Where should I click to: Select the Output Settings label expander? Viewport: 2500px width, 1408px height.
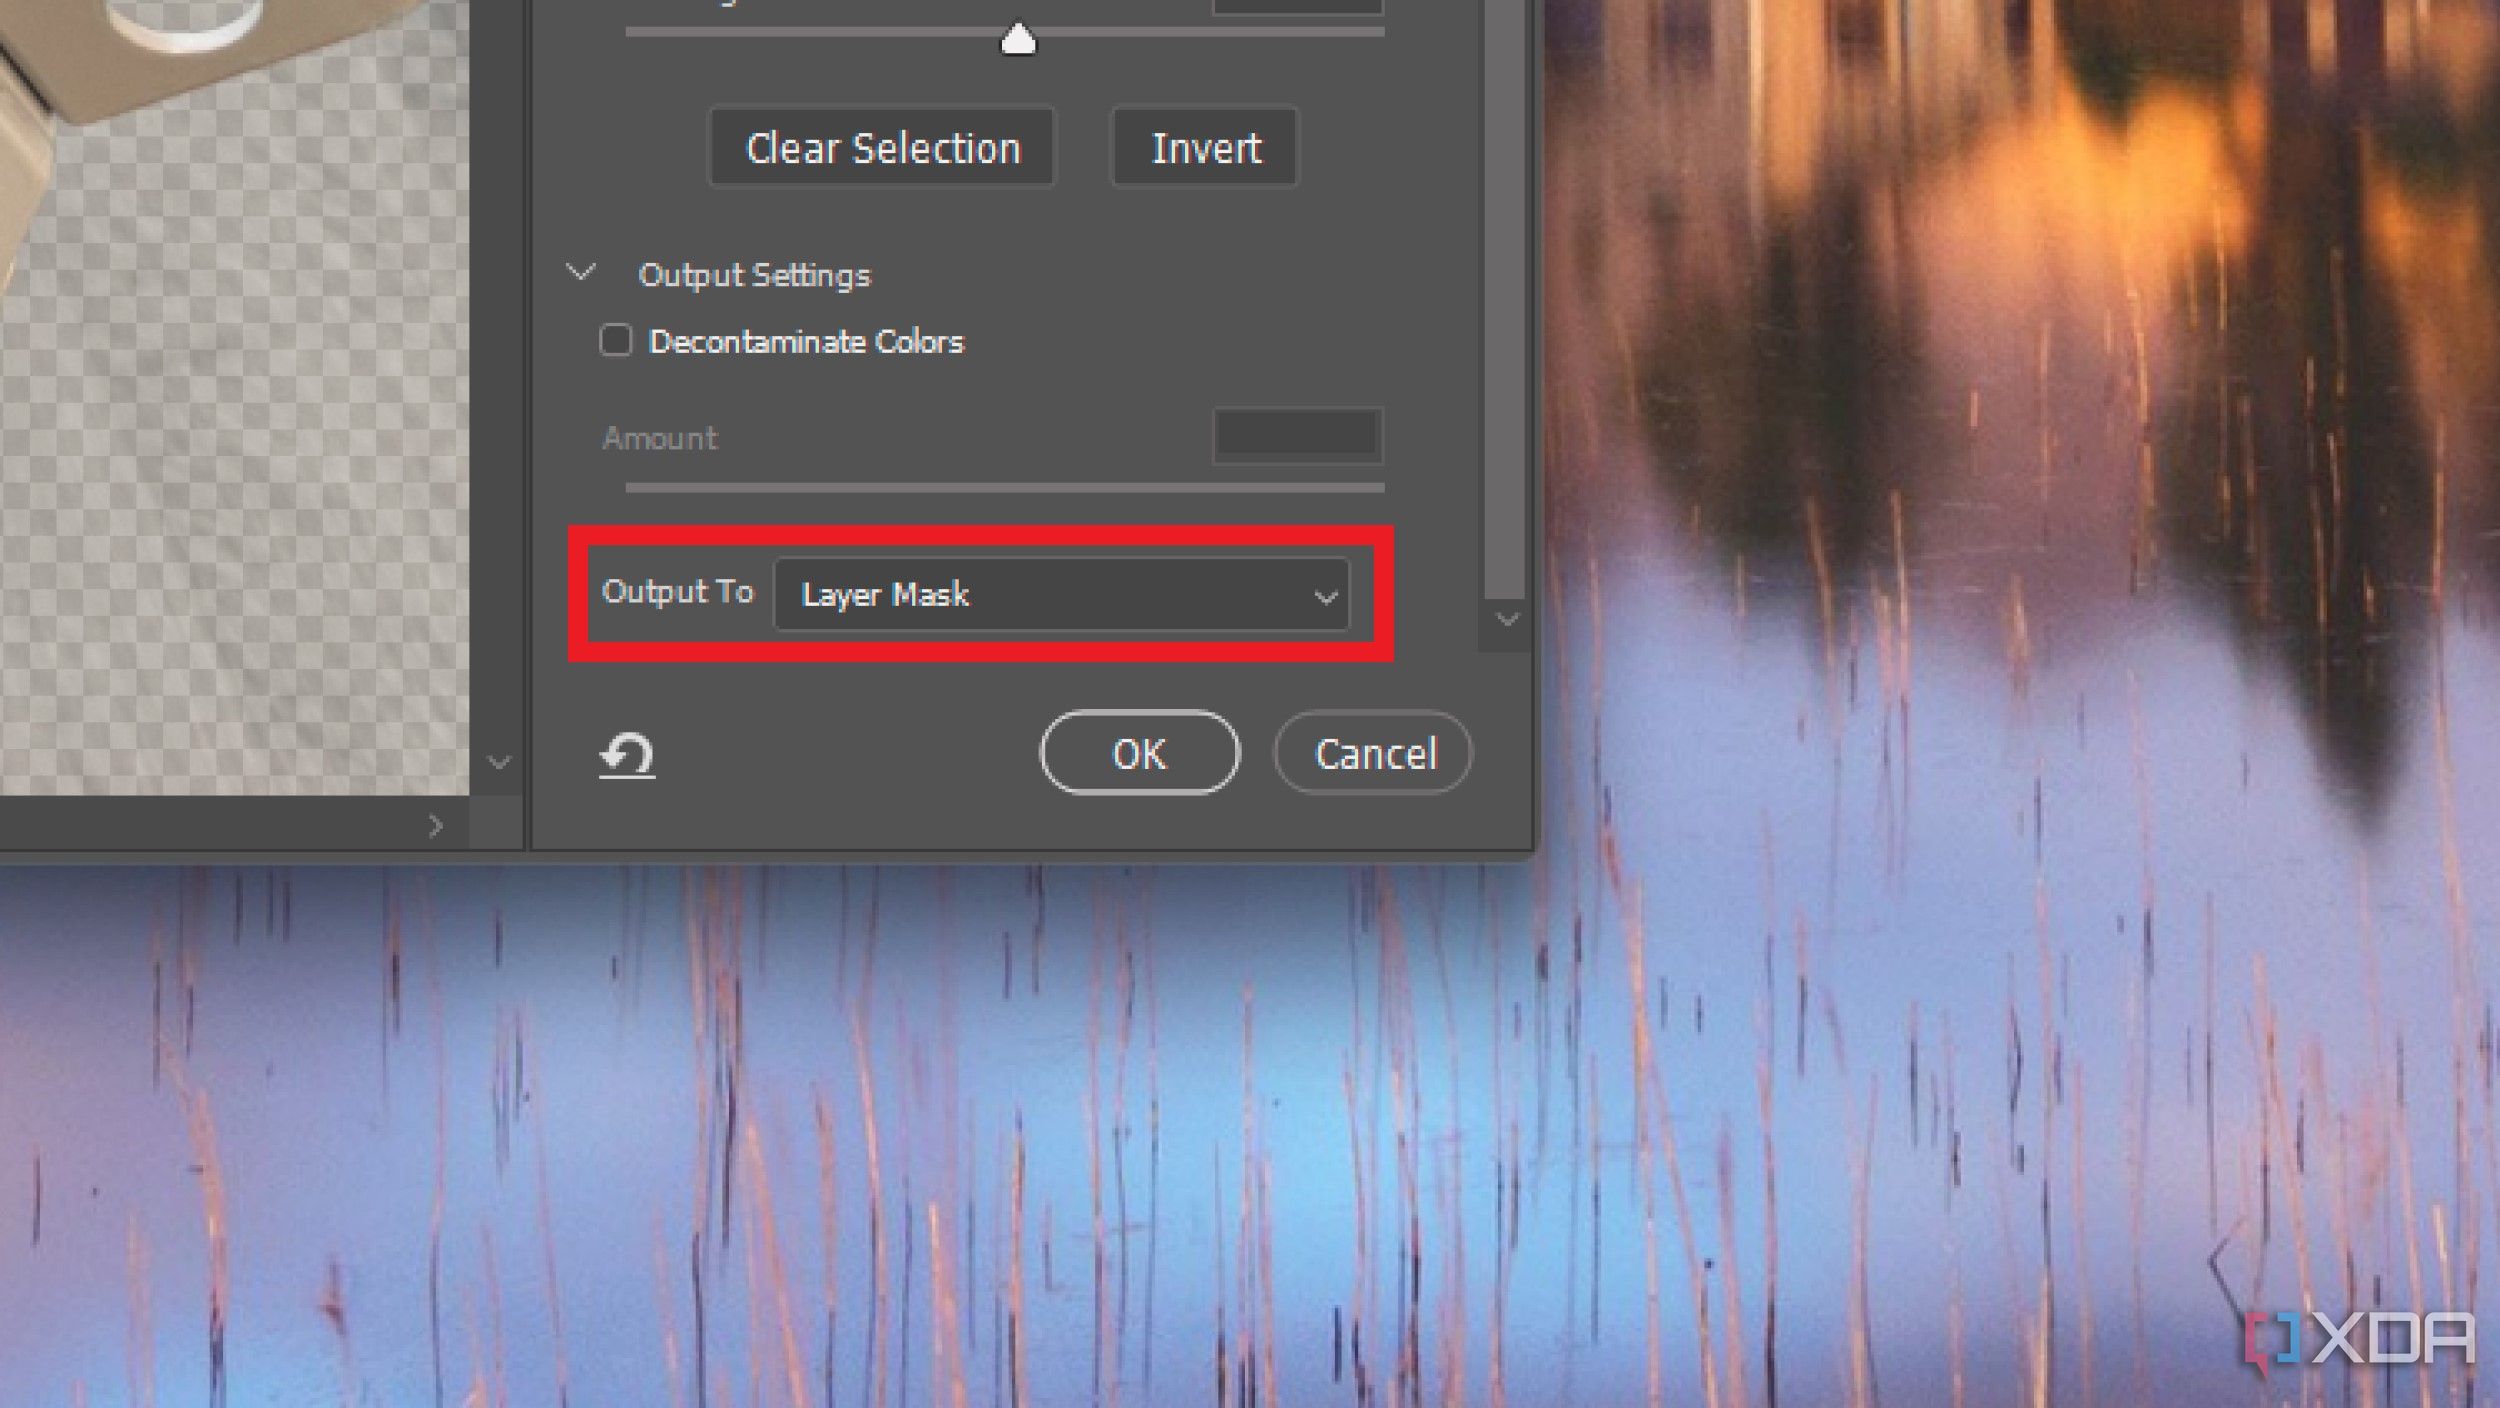tap(584, 273)
